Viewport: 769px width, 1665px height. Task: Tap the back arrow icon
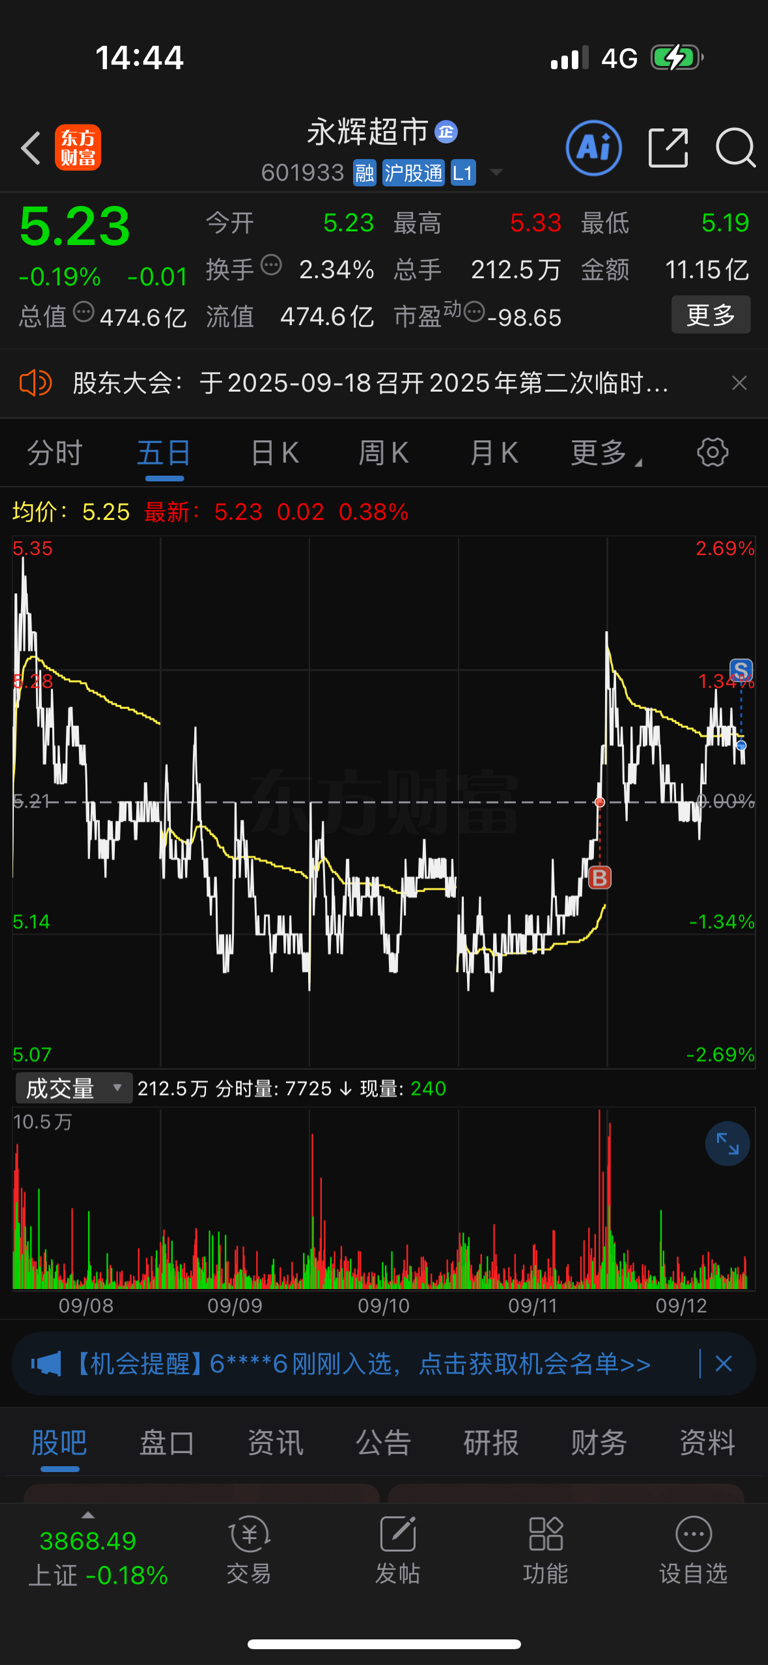[31, 148]
